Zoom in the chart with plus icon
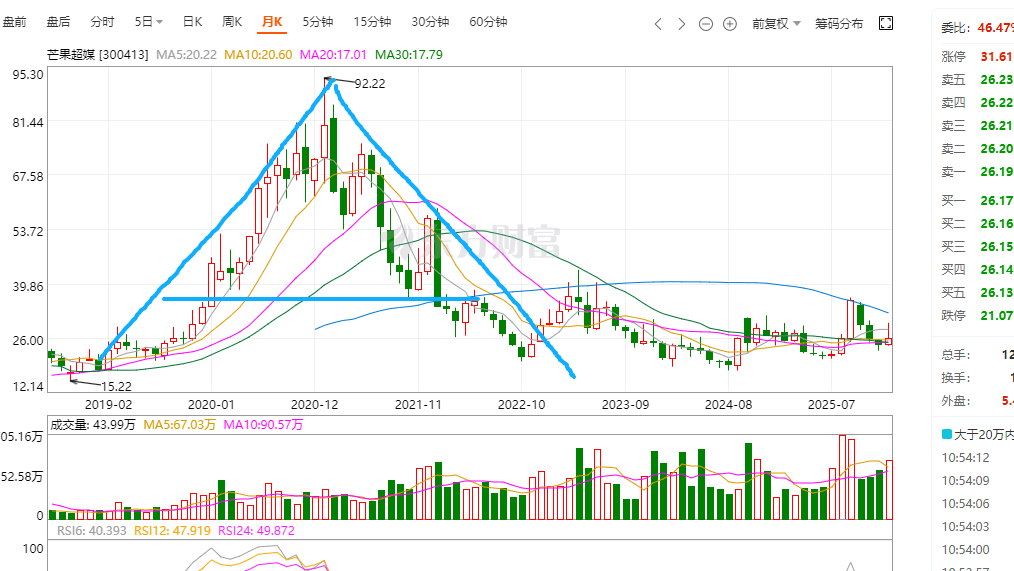1014x571 pixels. [729, 24]
